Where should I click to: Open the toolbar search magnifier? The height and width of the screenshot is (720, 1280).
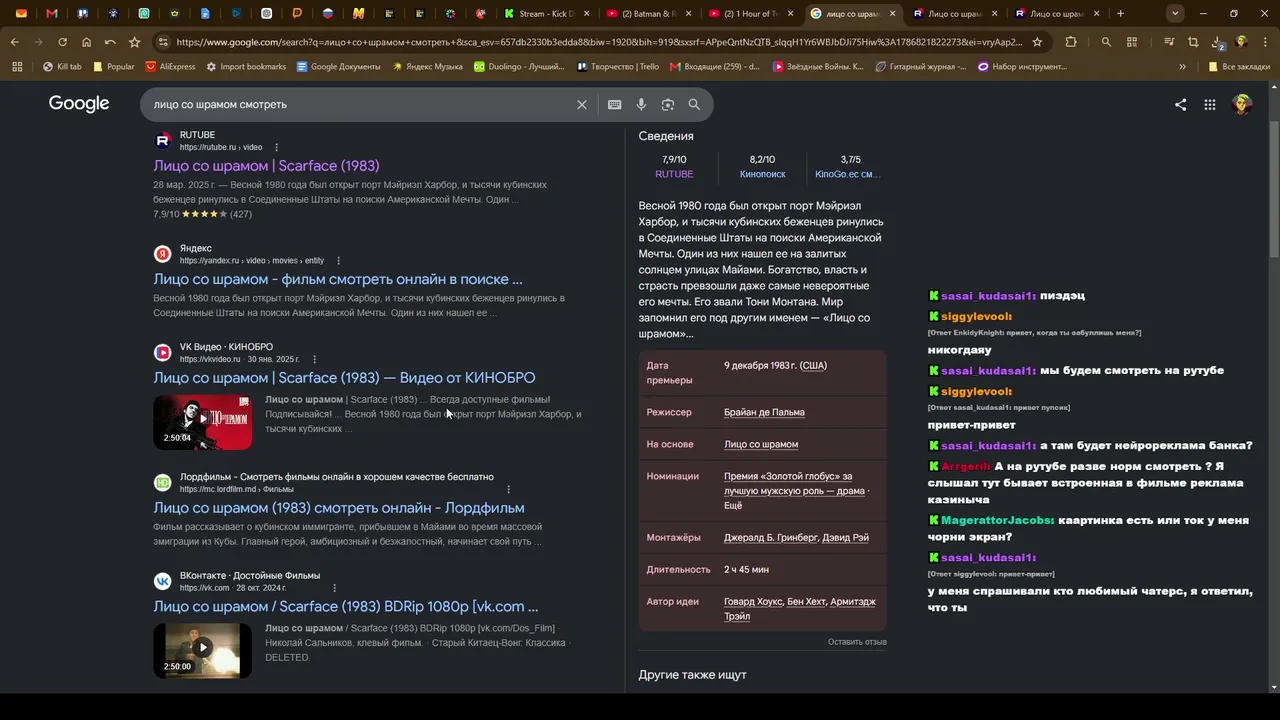click(1106, 42)
